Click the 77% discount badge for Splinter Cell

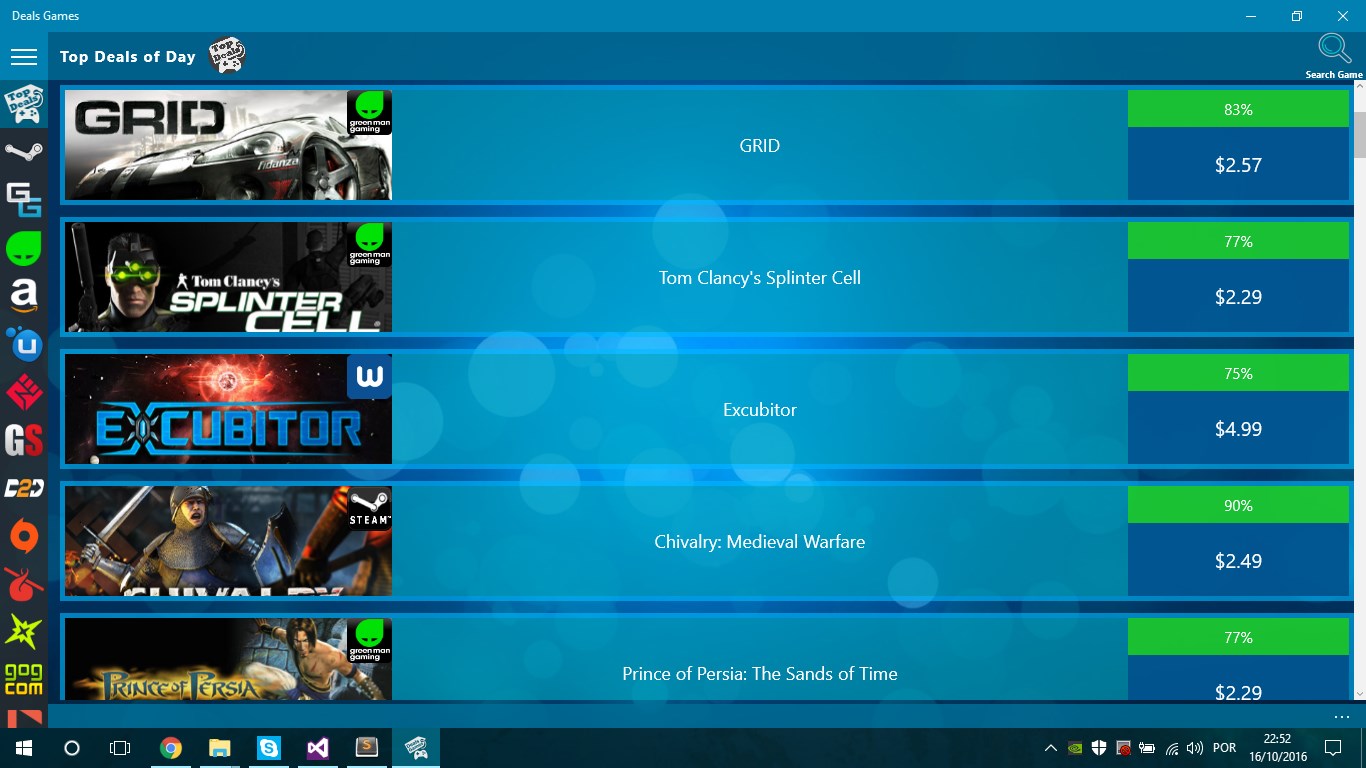pos(1238,241)
